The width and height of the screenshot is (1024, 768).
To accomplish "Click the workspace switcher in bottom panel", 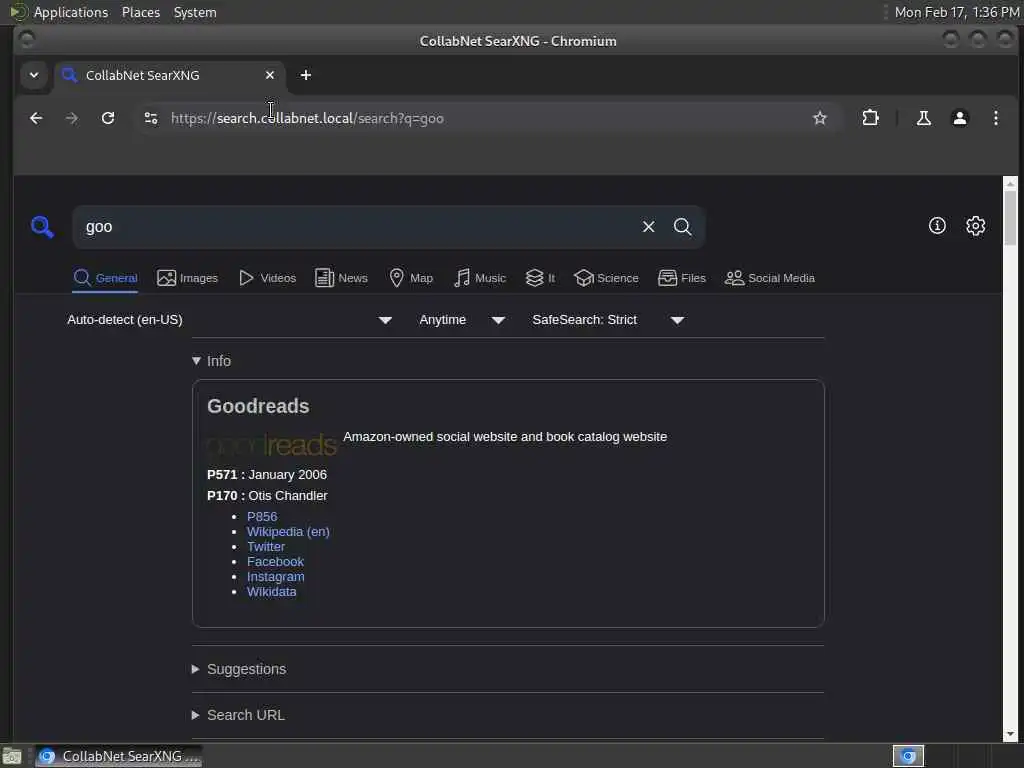I will tap(908, 756).
